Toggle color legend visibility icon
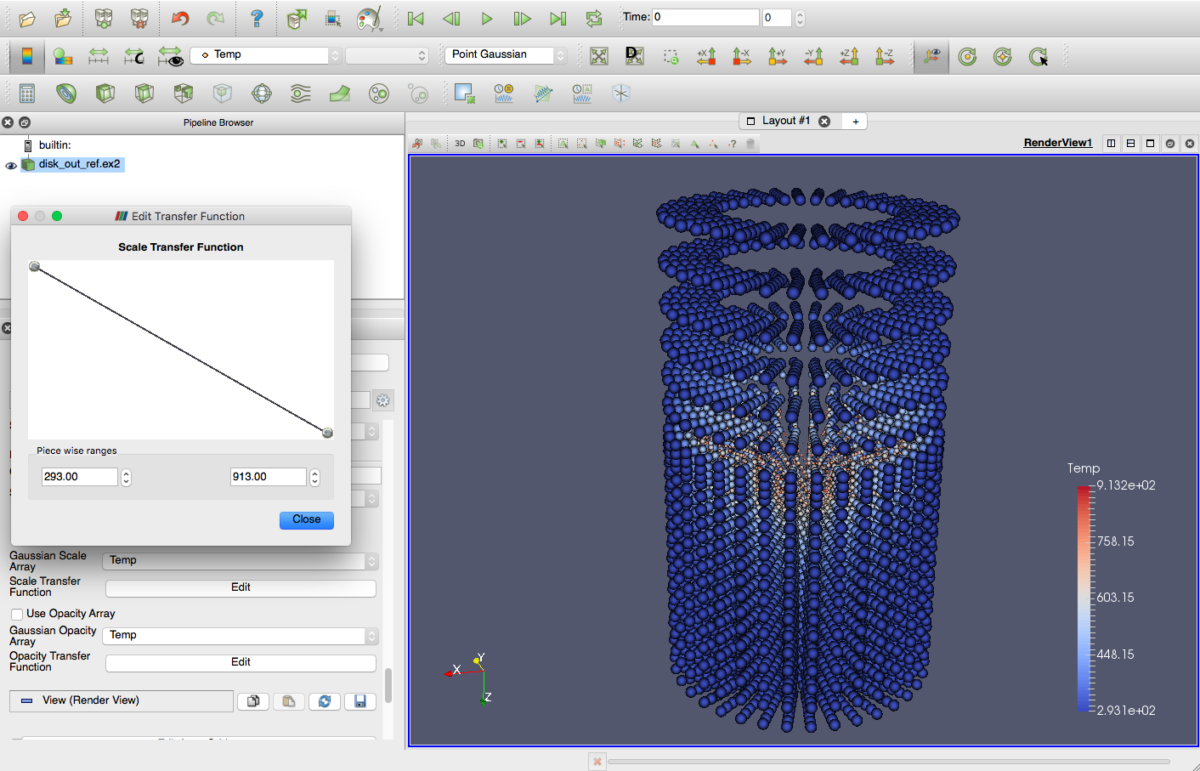Viewport: 1200px width, 771px height. (27, 56)
